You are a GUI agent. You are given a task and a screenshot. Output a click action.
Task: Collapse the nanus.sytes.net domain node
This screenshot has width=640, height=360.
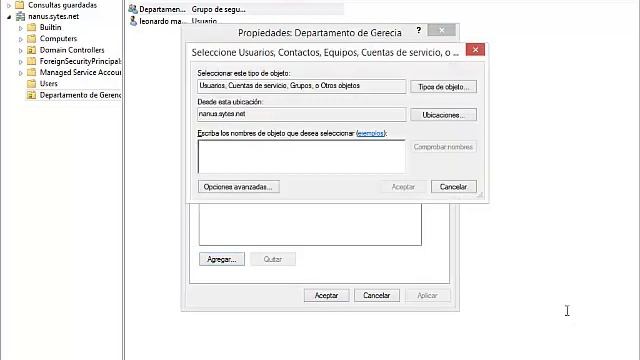[9, 17]
